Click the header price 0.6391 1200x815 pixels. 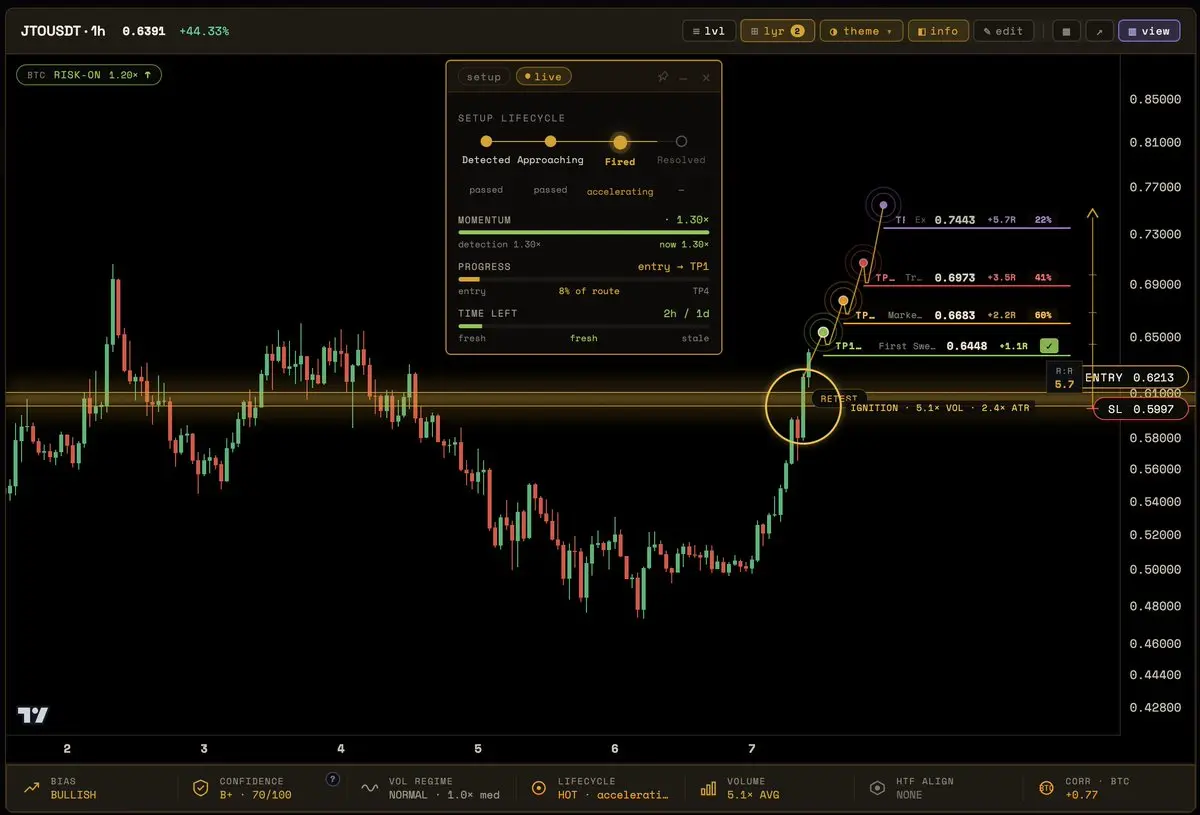point(143,31)
